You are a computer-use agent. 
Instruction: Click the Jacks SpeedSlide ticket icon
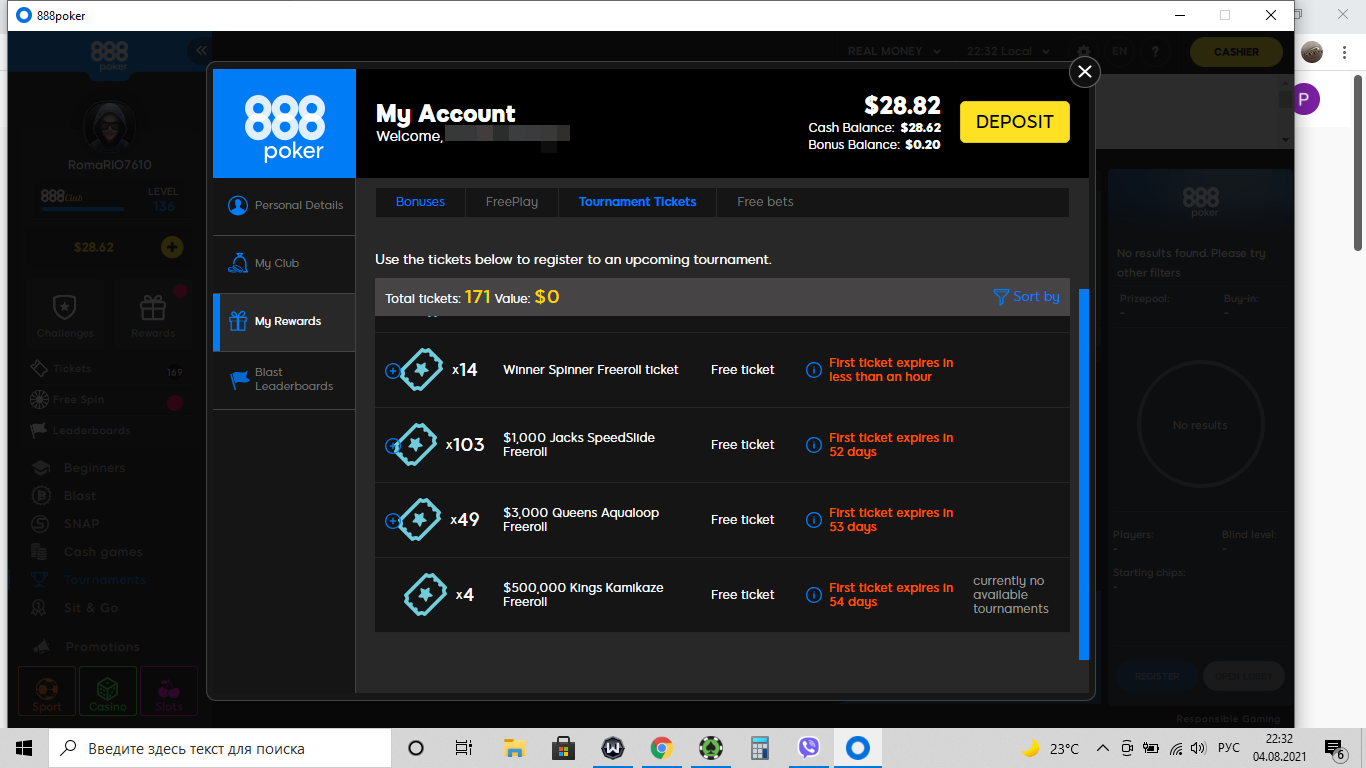[417, 445]
